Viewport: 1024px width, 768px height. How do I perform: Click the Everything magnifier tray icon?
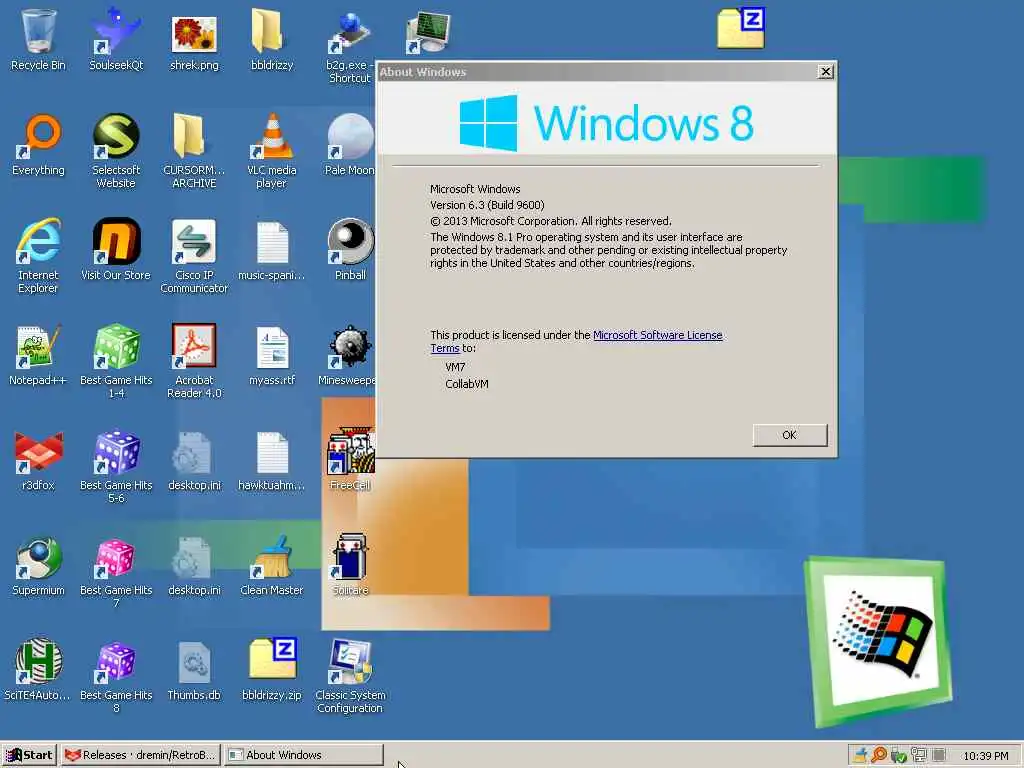pos(879,756)
